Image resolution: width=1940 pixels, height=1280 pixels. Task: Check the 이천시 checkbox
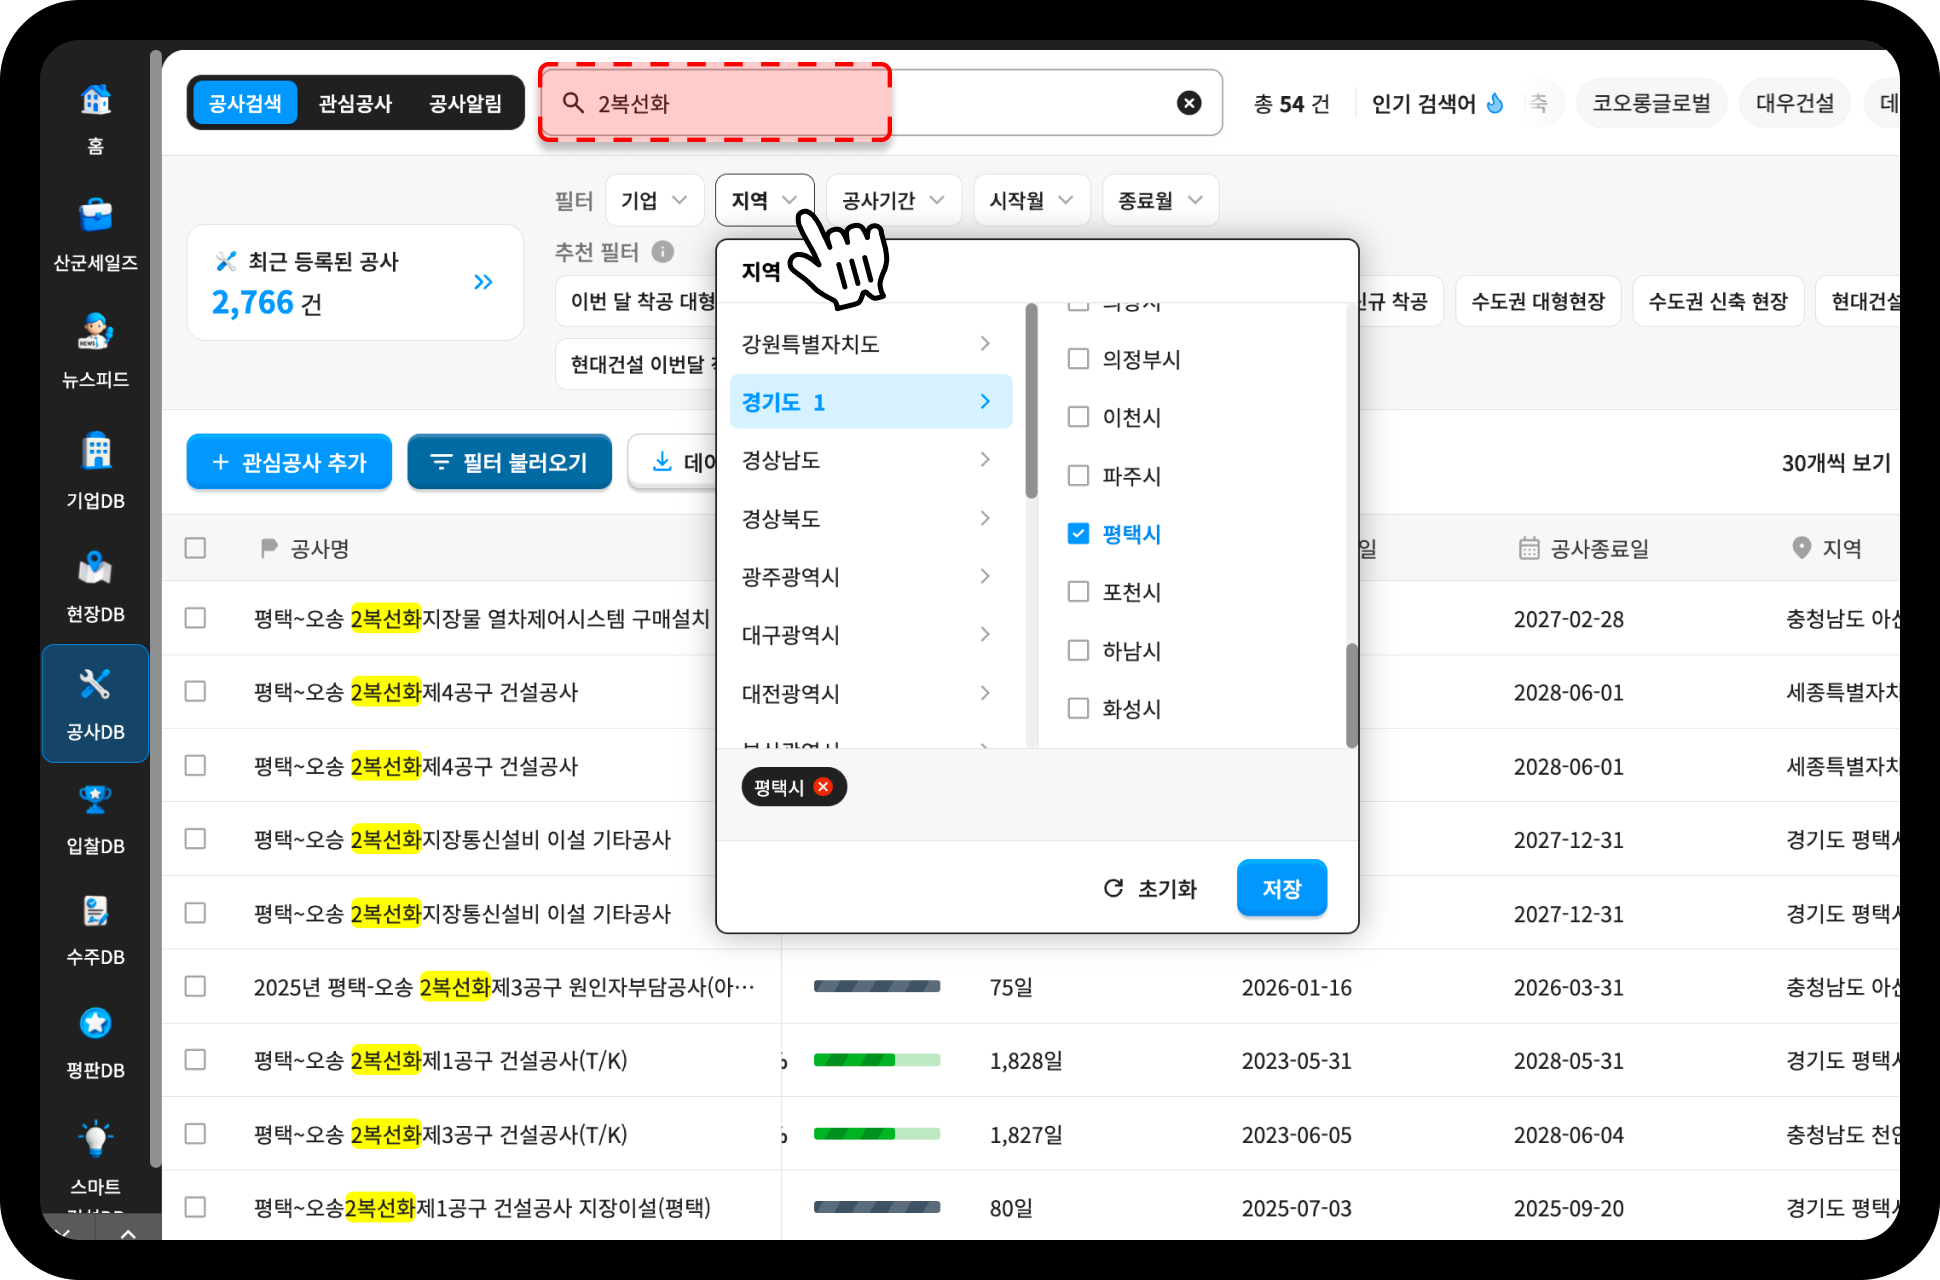coord(1078,416)
